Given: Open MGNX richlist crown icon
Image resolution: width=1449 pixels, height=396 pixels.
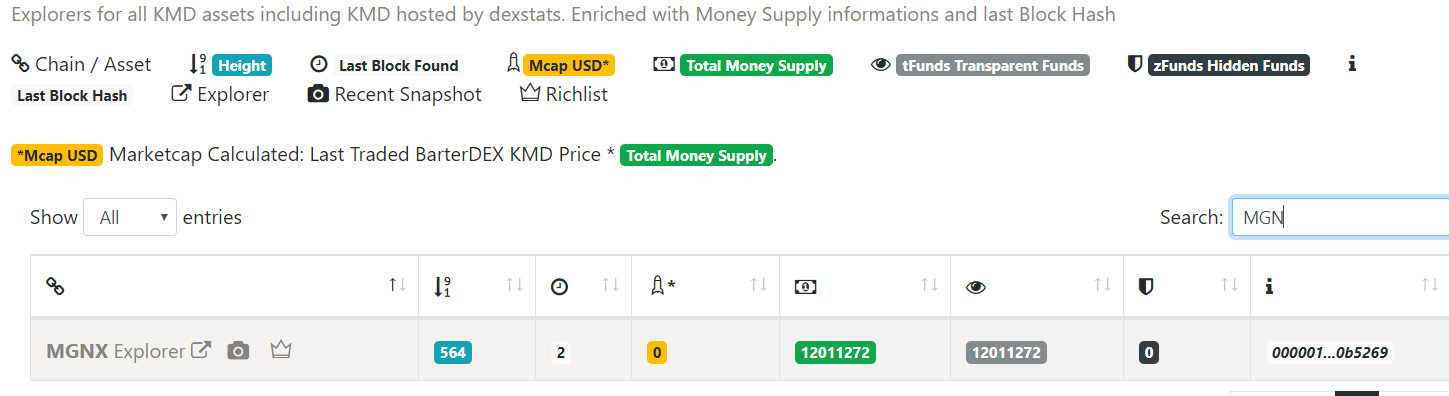Looking at the screenshot, I should [280, 350].
